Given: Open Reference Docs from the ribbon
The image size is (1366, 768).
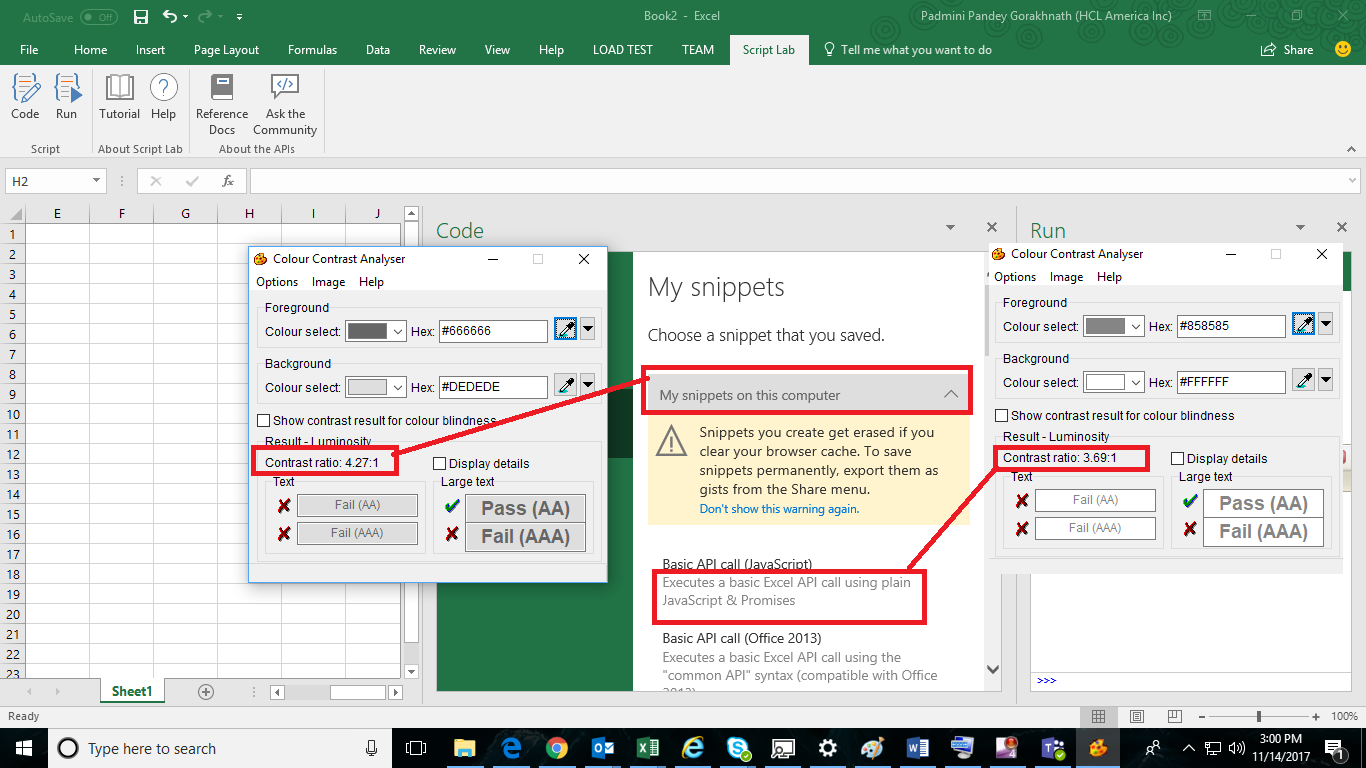Looking at the screenshot, I should (x=222, y=105).
